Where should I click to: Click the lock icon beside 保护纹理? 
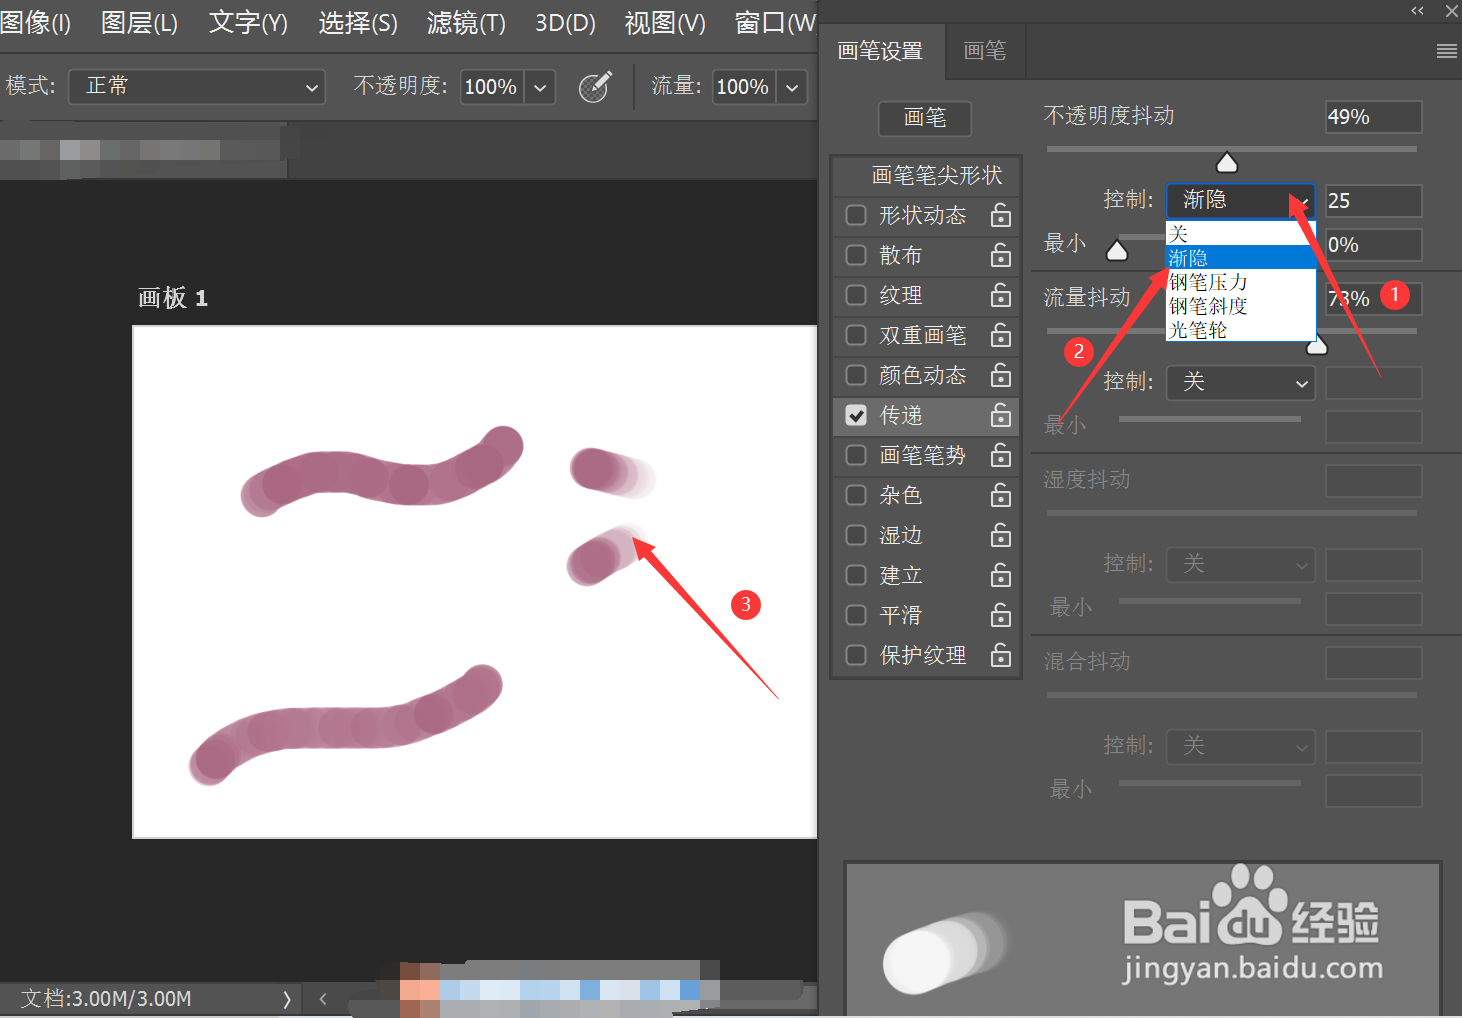coord(1000,655)
